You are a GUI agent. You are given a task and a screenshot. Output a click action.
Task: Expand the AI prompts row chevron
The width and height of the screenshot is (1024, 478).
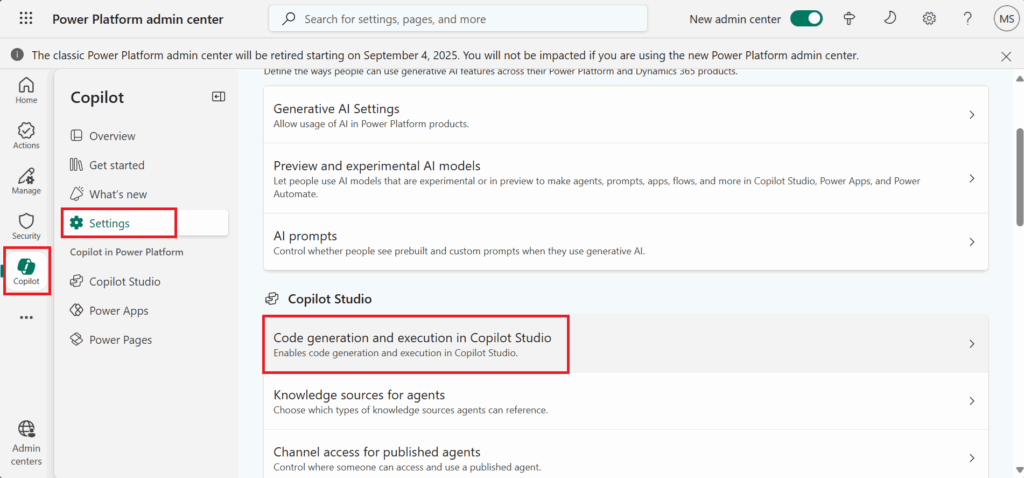971,242
